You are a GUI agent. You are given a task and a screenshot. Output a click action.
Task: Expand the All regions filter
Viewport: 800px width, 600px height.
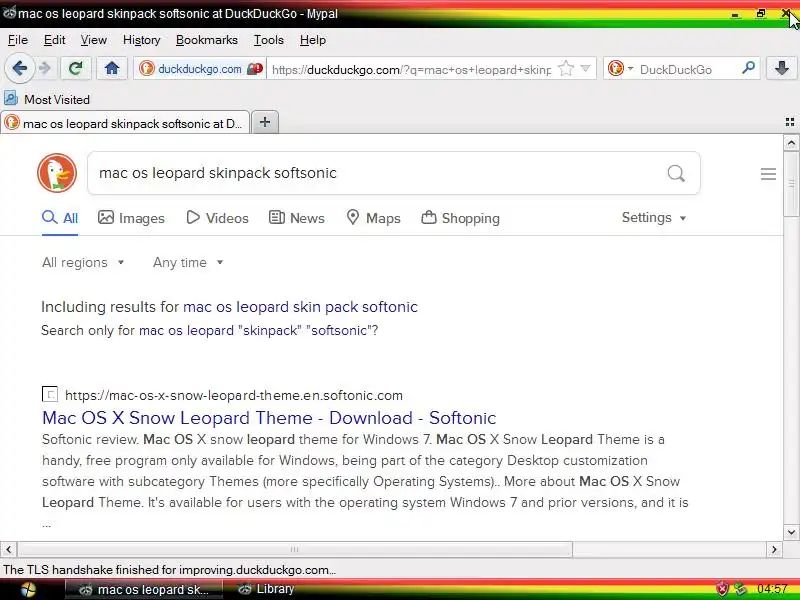click(83, 262)
